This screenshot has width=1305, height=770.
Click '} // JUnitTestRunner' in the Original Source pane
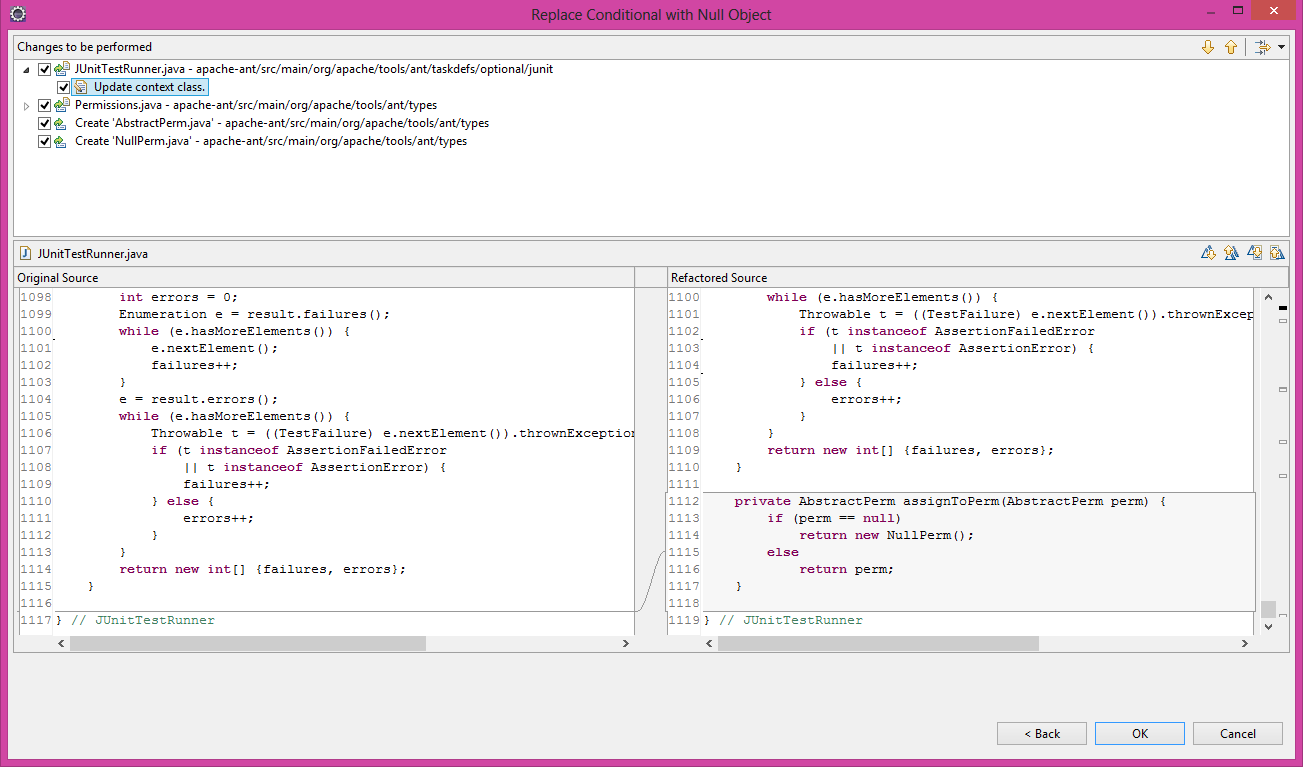[135, 620]
